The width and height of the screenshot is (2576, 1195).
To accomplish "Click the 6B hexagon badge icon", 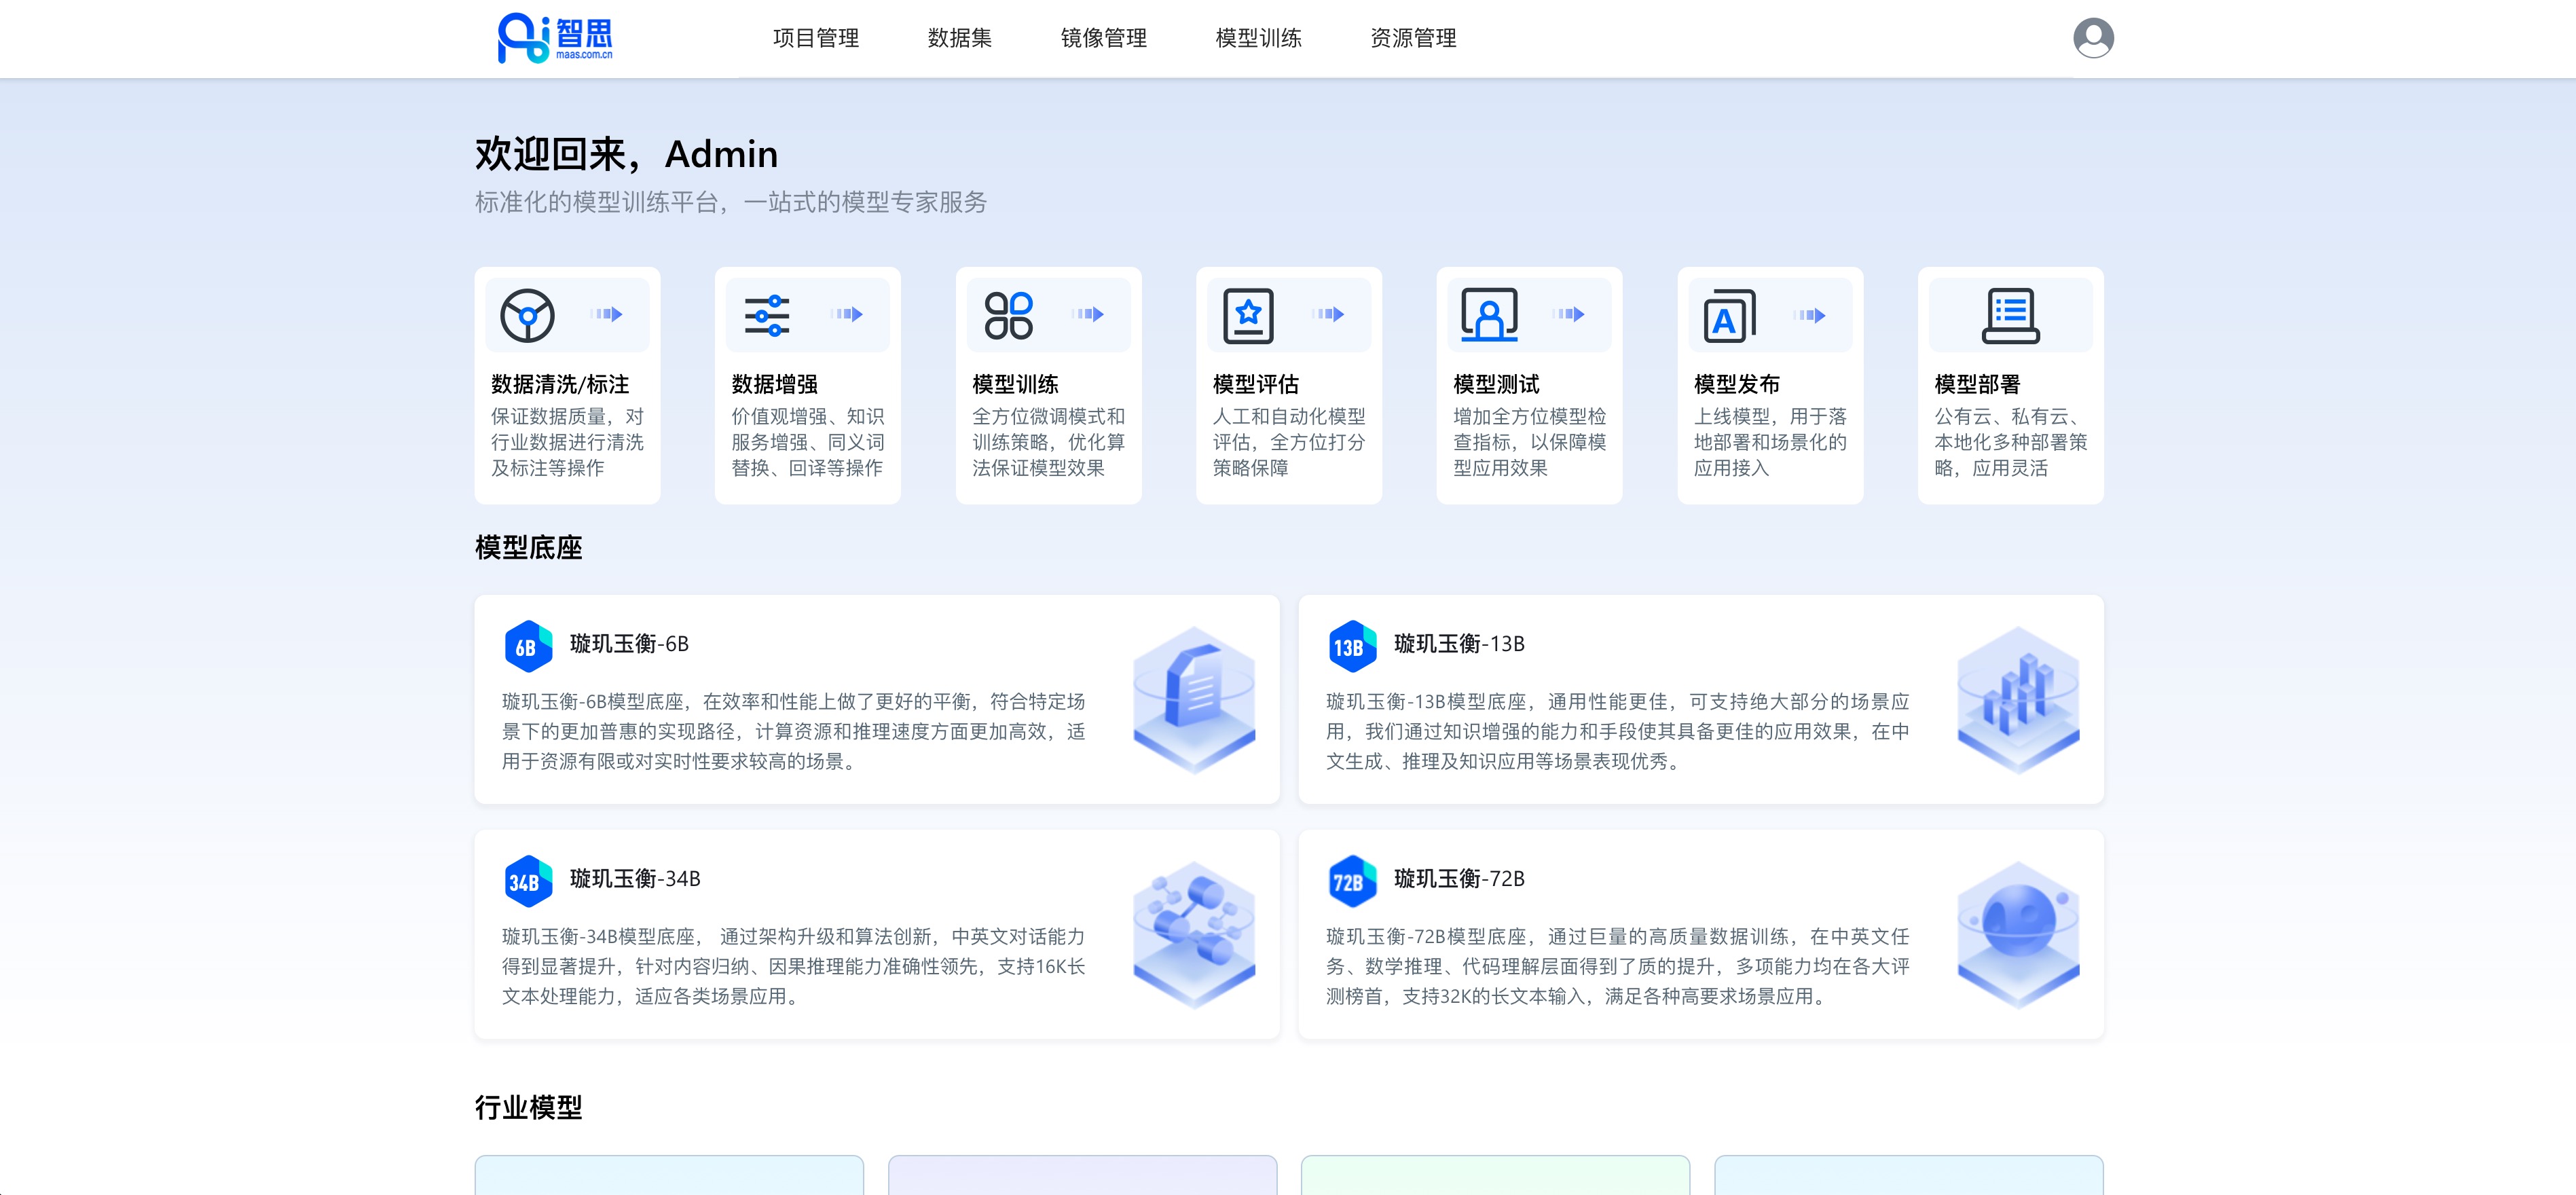I will click(528, 647).
